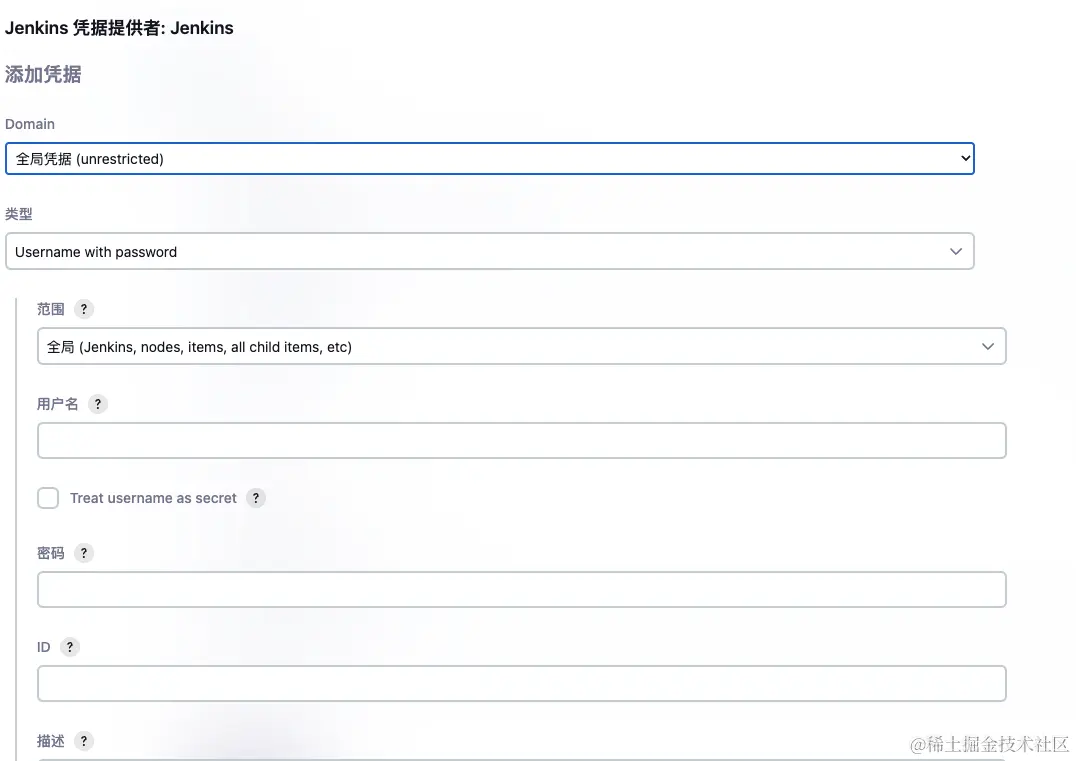Image resolution: width=1076 pixels, height=761 pixels.
Task: Click the help icon next to 范围
Action: (84, 309)
